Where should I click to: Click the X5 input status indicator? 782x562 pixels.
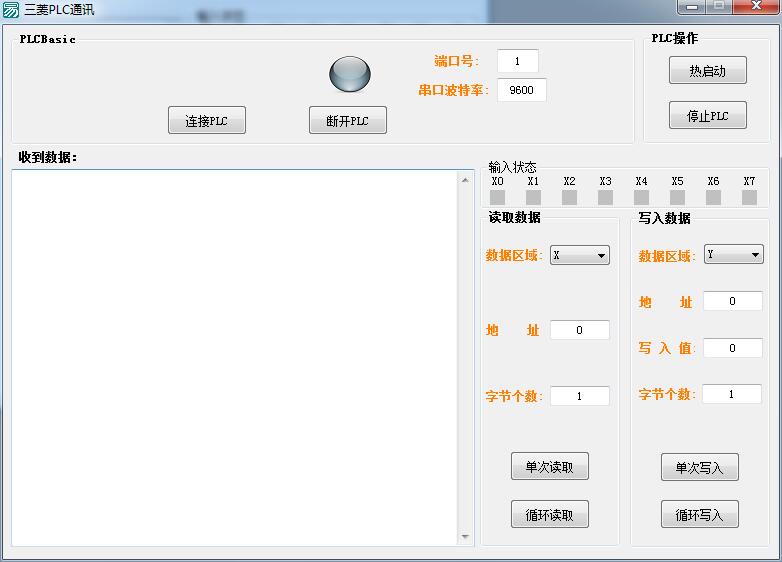677,197
